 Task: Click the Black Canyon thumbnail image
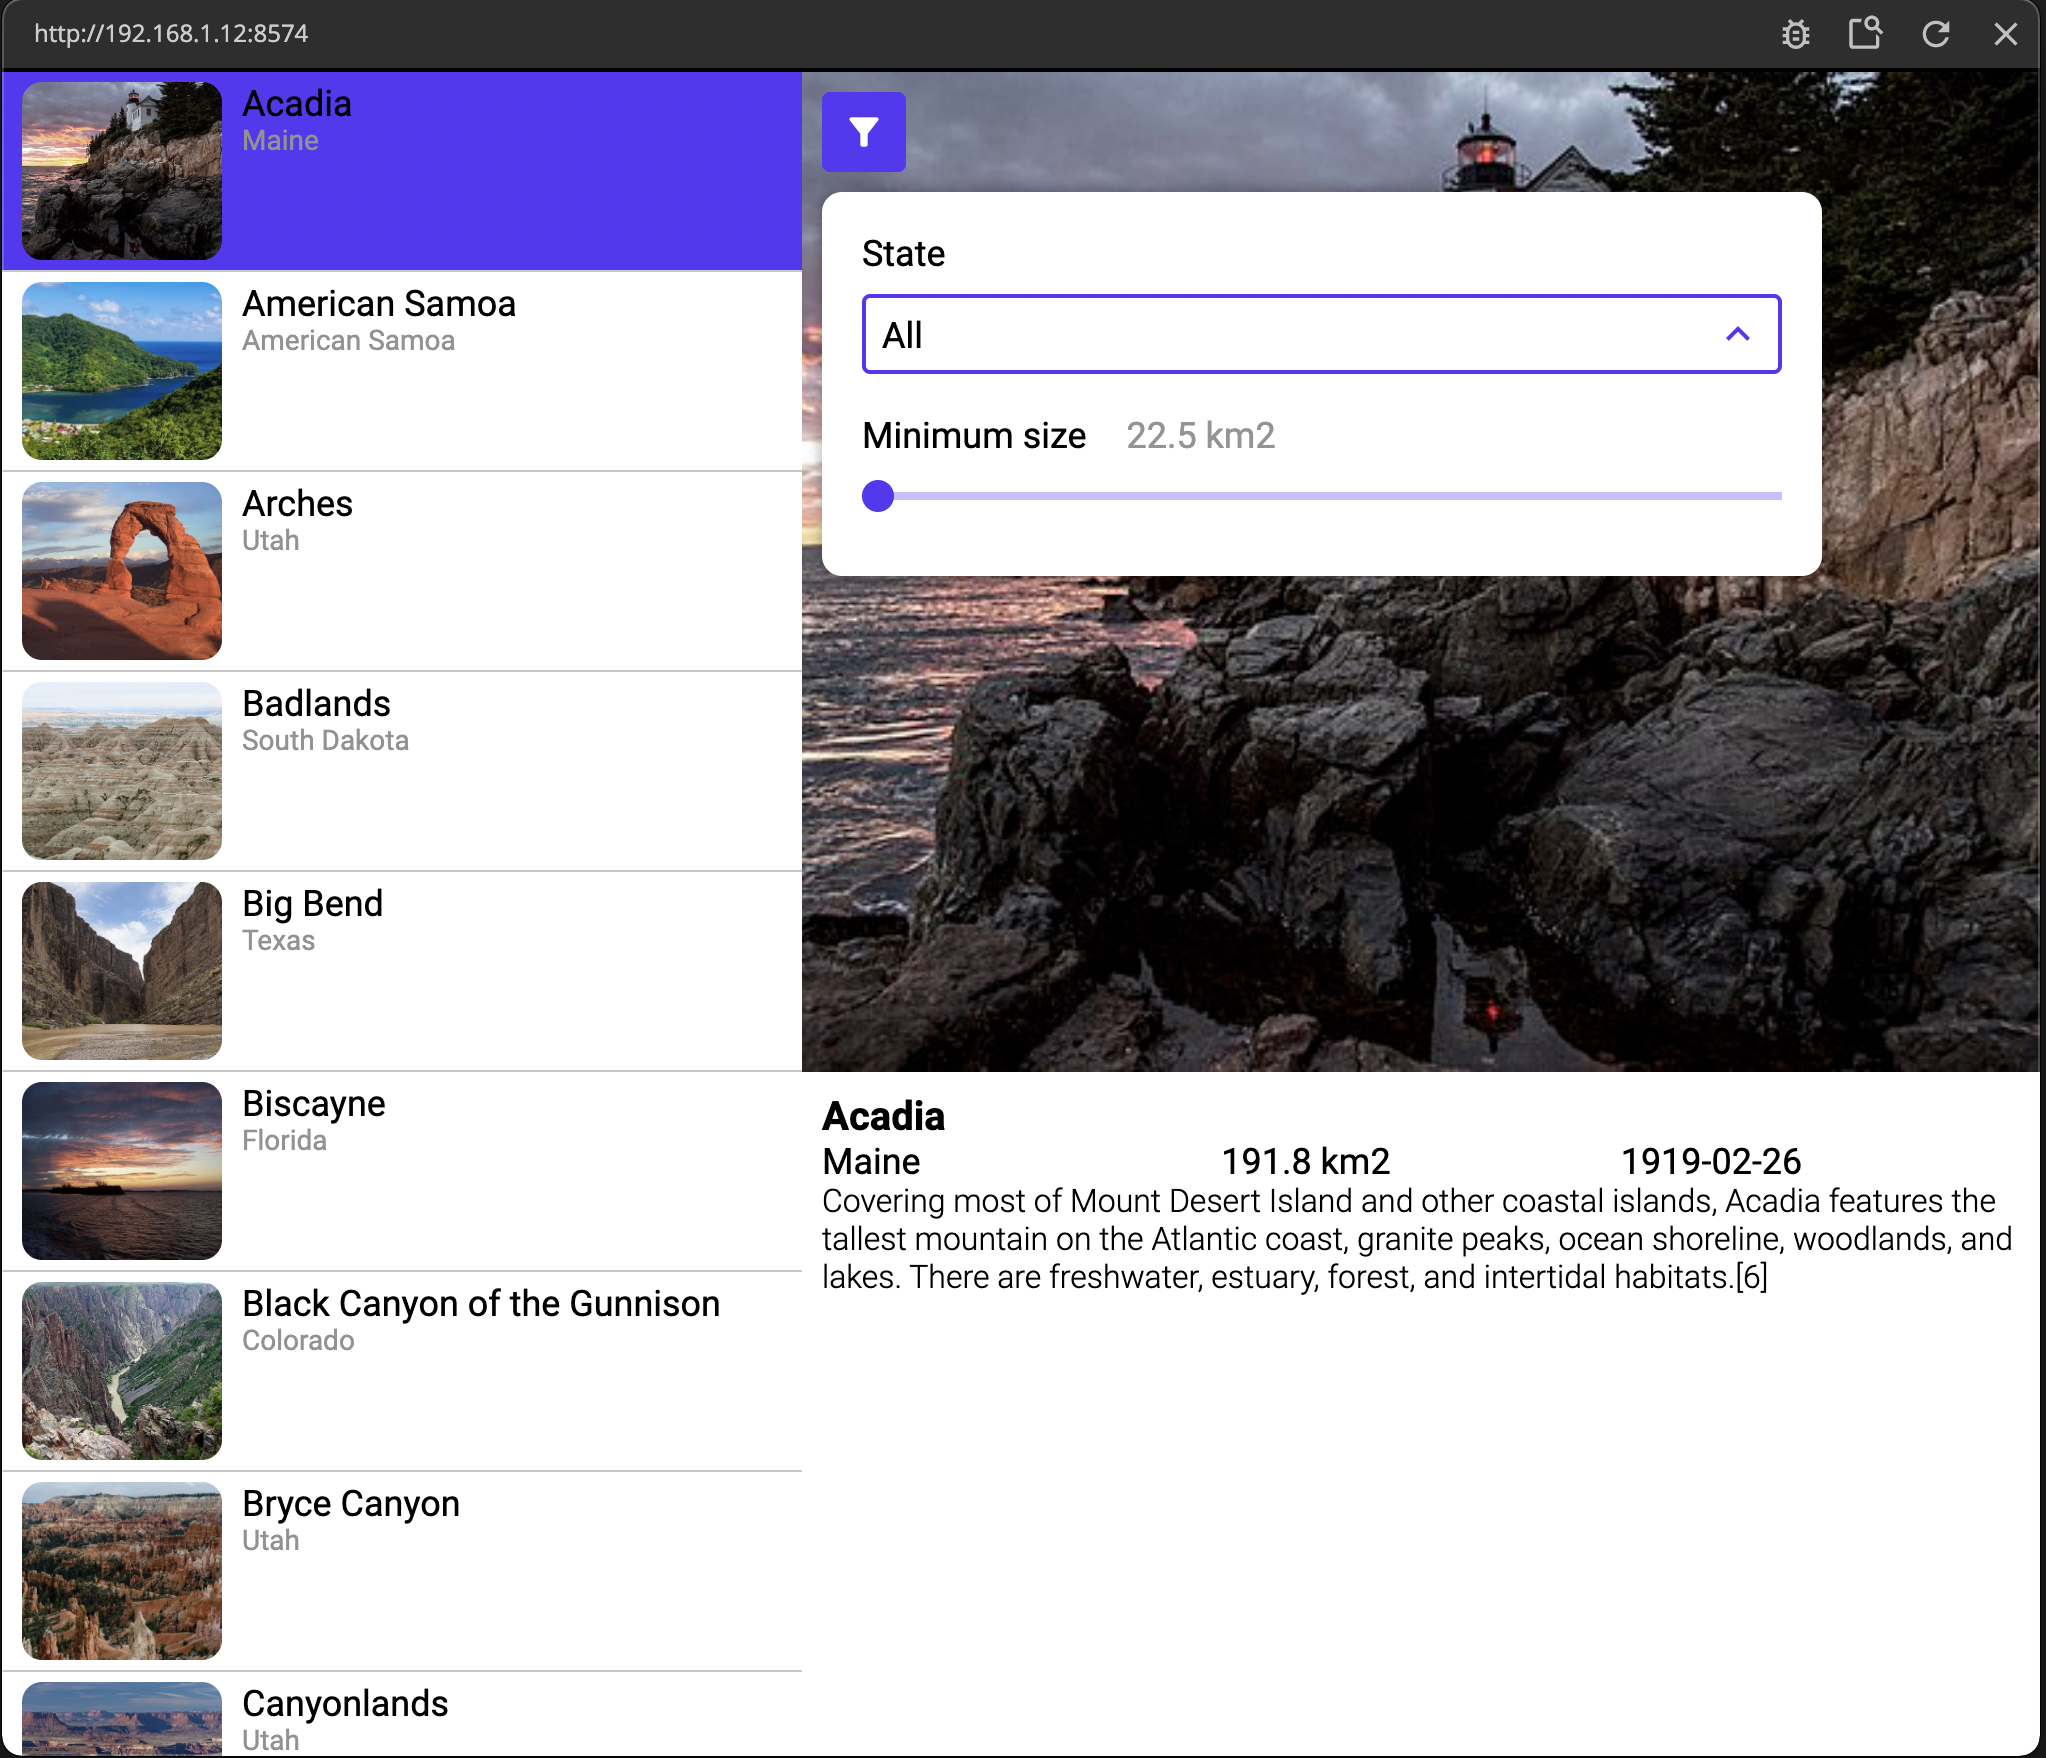[x=122, y=1371]
